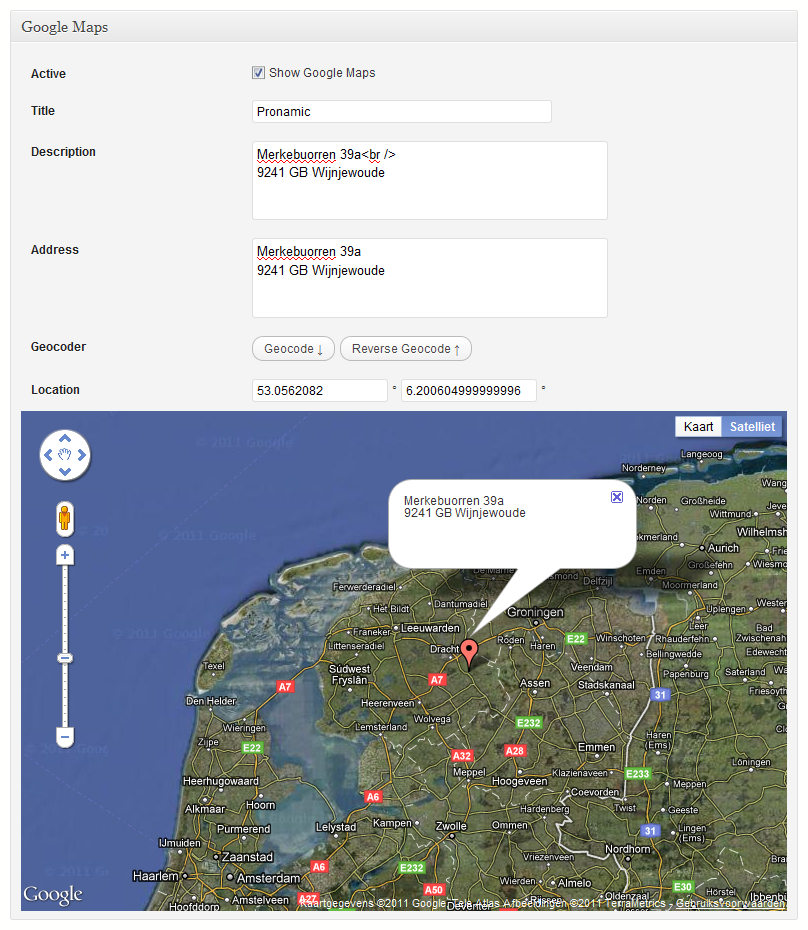
Task: Click the E233 road shield
Action: (638, 773)
